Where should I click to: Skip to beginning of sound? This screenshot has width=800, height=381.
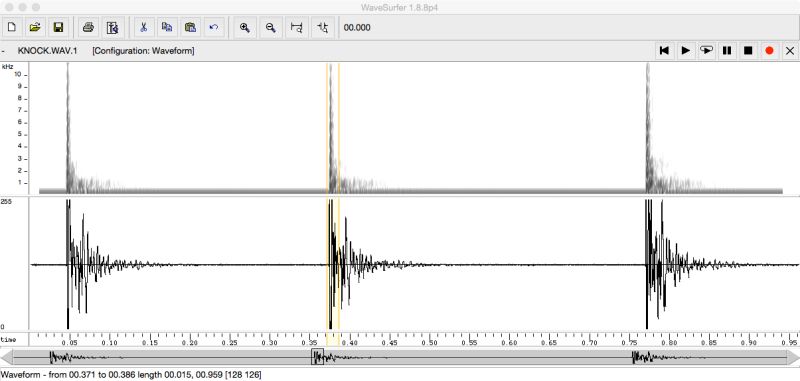(664, 50)
